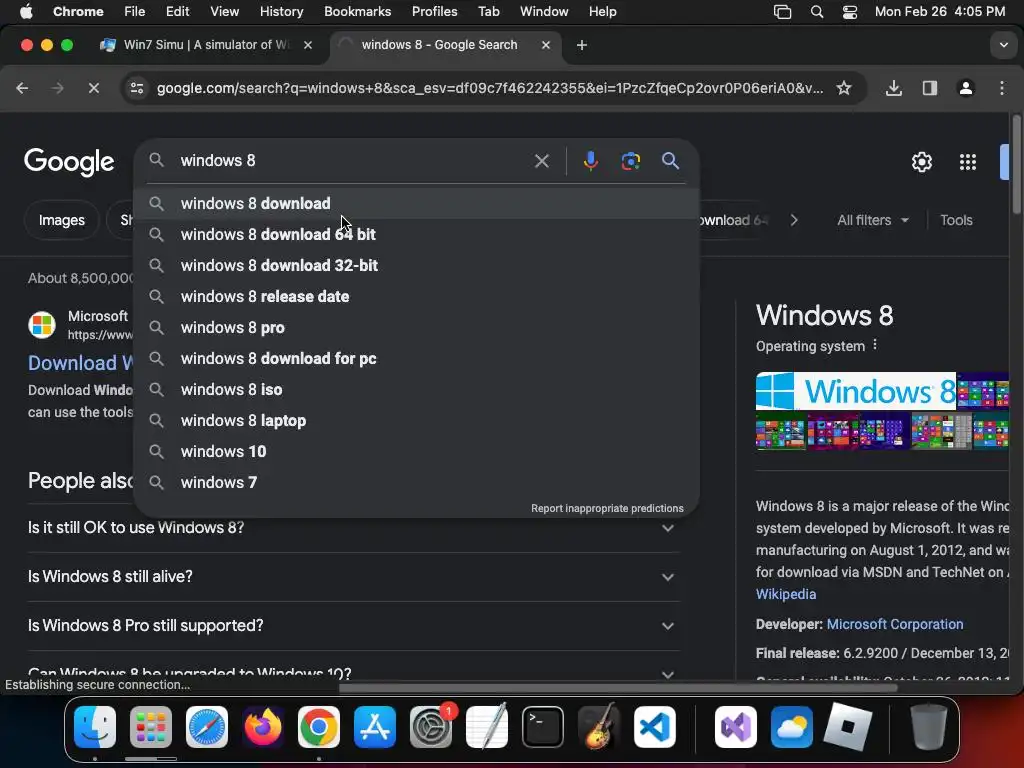Choose suggestion "windows 7"
This screenshot has height=768, width=1024.
[417, 483]
